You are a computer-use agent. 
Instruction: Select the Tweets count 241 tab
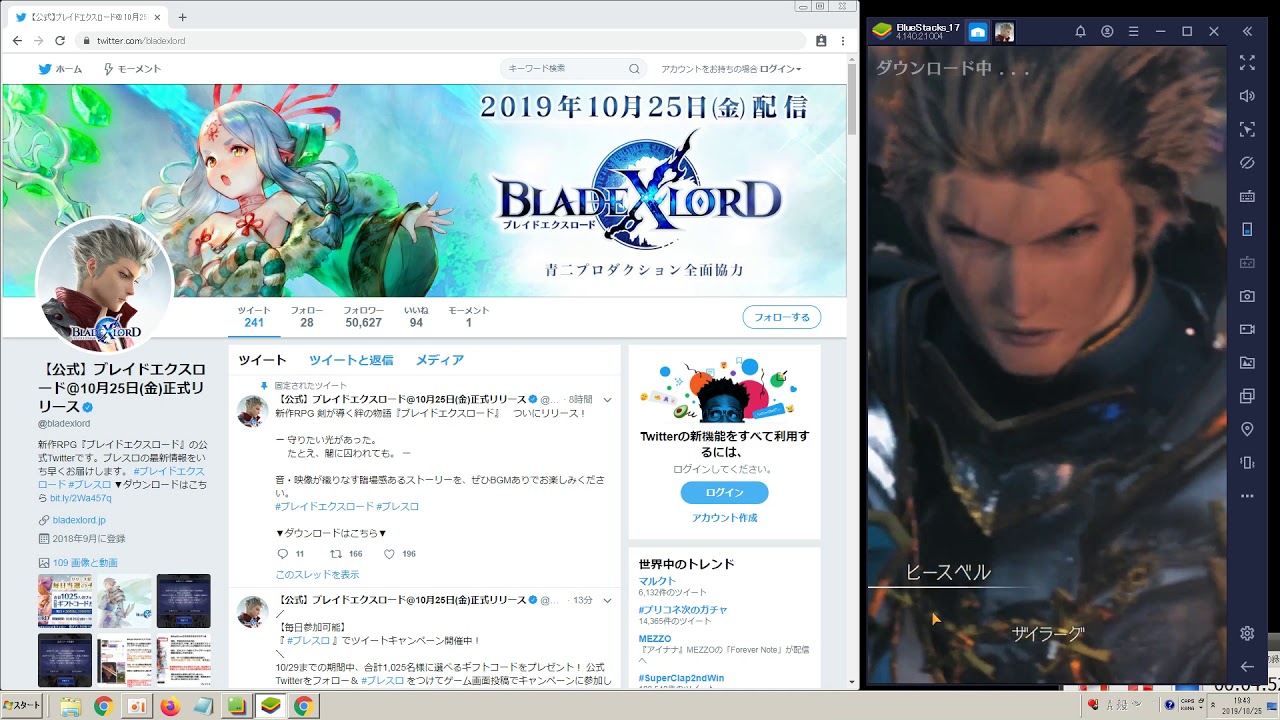pos(254,317)
